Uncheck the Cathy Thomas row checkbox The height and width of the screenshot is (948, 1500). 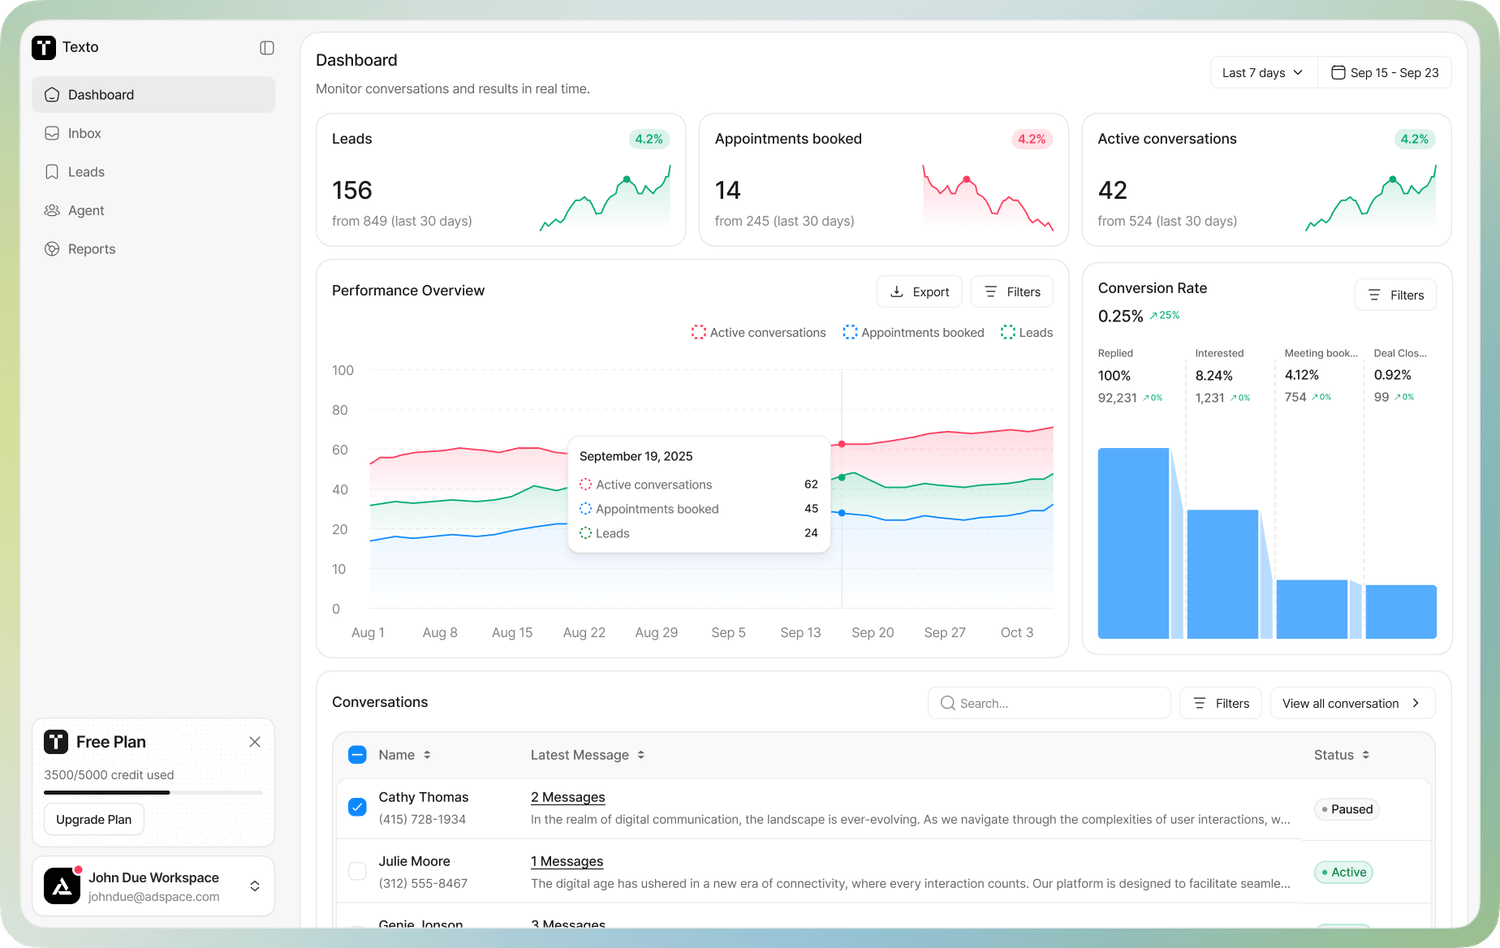[357, 807]
